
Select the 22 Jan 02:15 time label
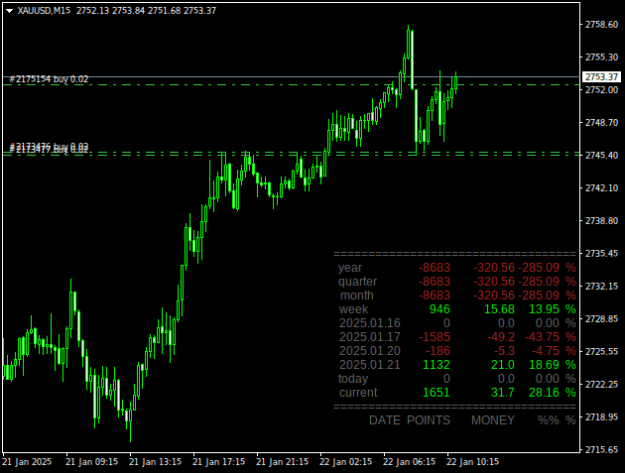coord(346,462)
